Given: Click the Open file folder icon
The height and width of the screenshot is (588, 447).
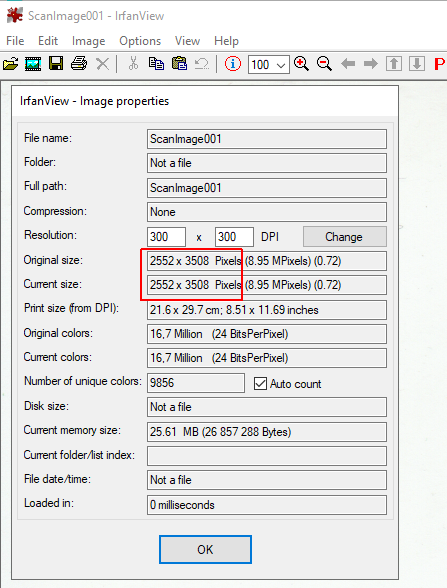Looking at the screenshot, I should click(x=10, y=64).
